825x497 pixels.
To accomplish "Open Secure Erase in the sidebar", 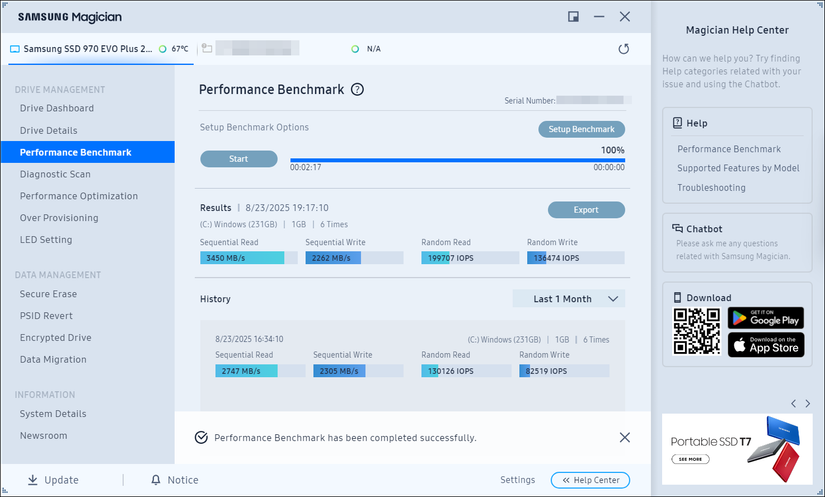I will pos(48,294).
